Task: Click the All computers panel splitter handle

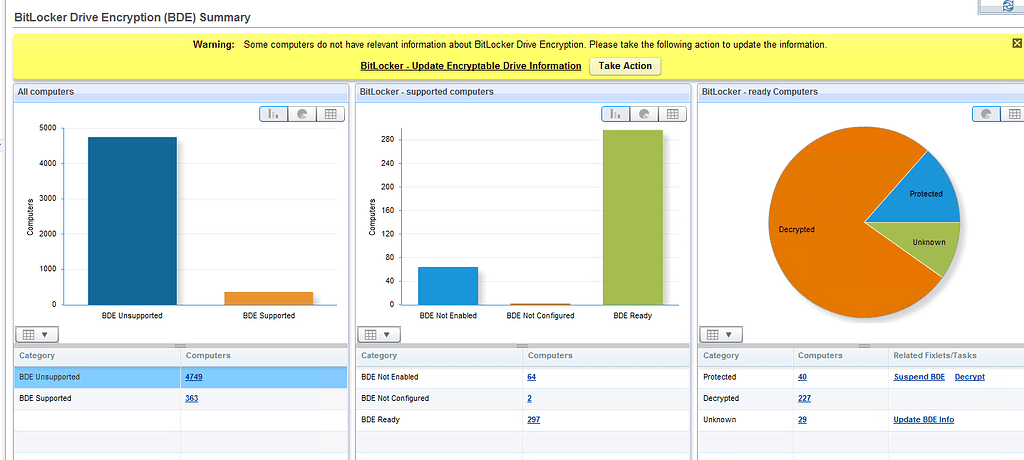Action: coord(181,346)
